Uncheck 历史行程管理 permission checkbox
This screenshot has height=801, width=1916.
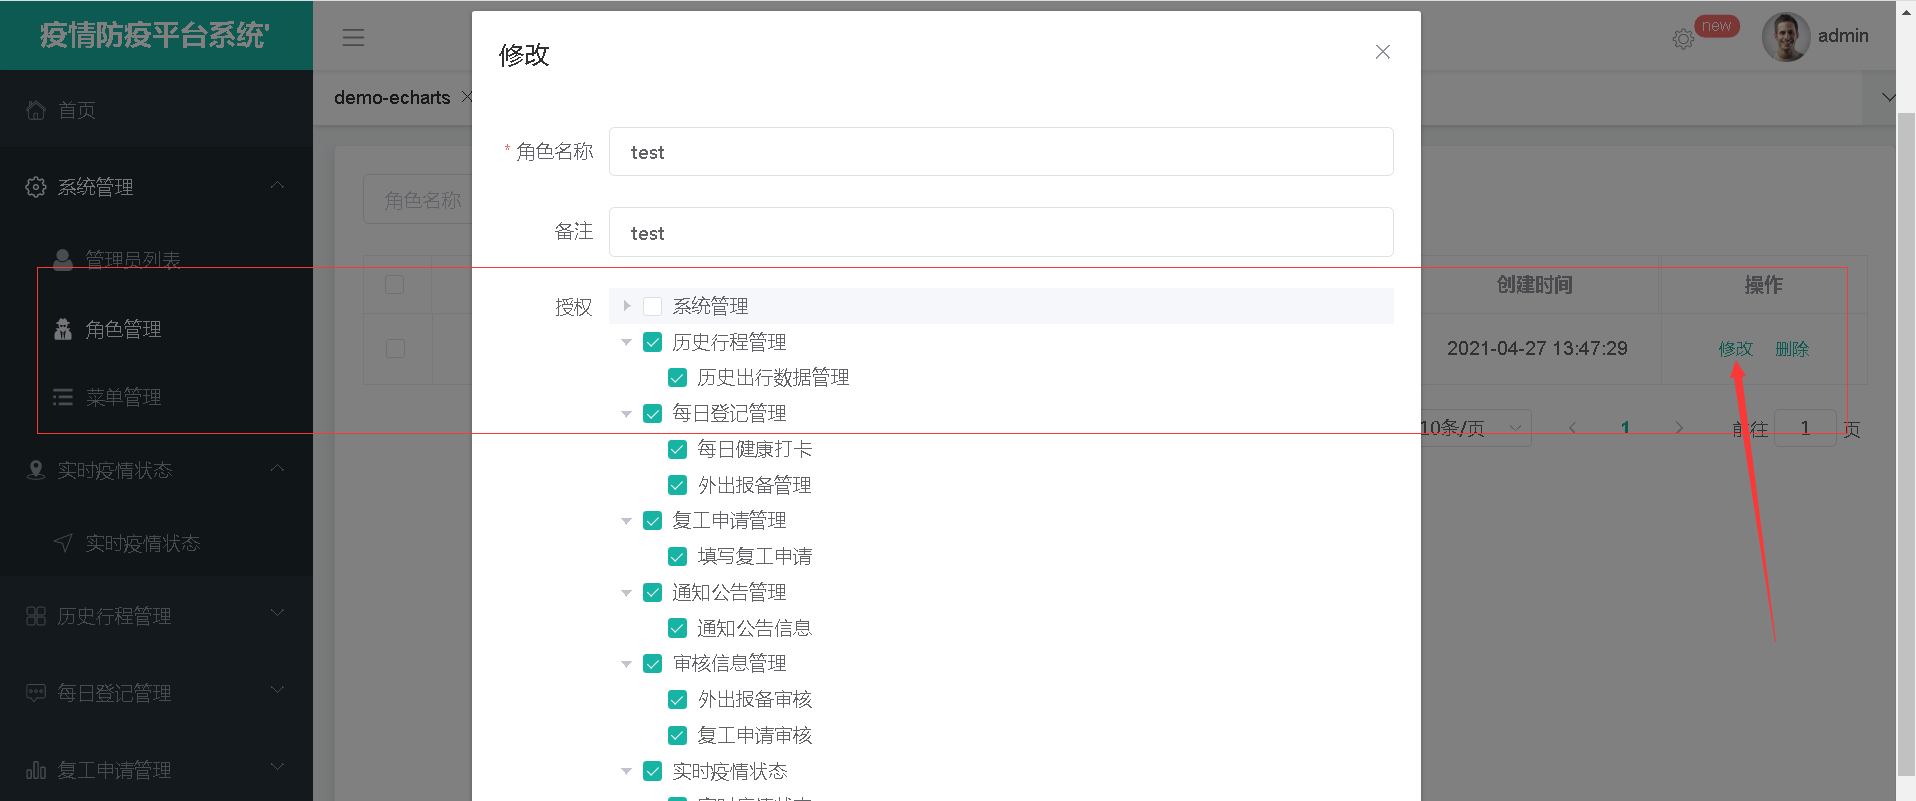pyautogui.click(x=652, y=342)
